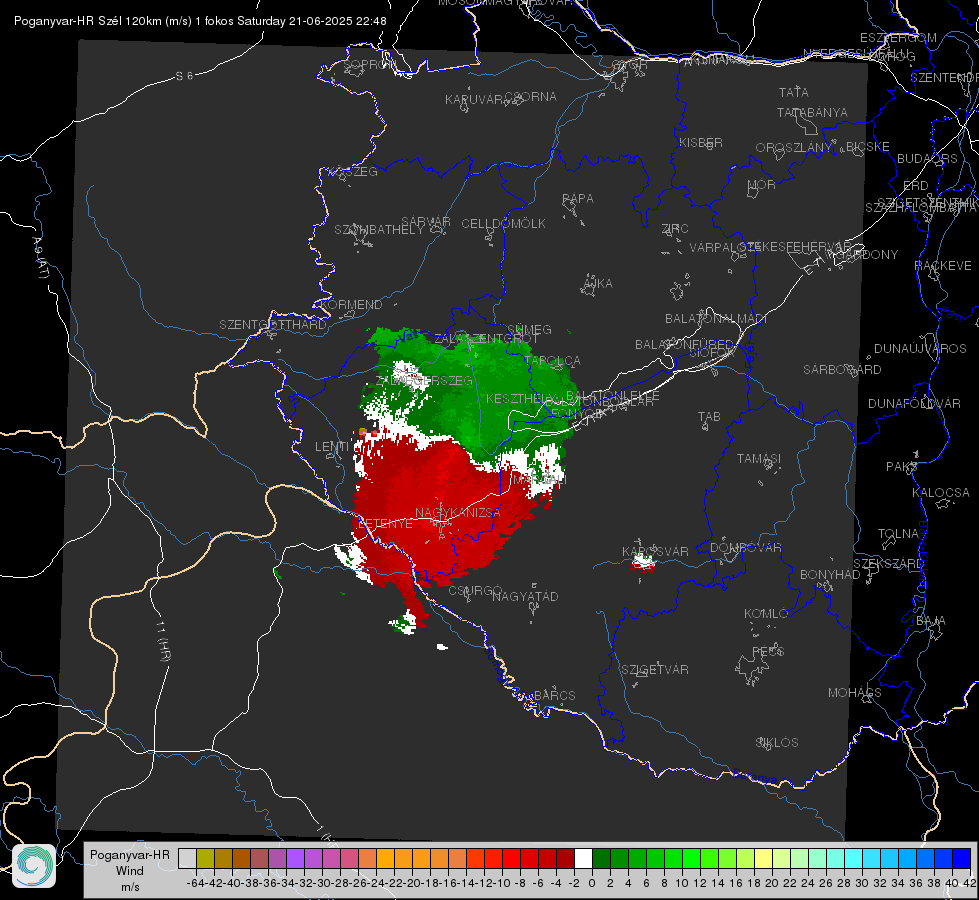The height and width of the screenshot is (900, 979).
Task: Click the TOLNA town label
Action: click(898, 534)
